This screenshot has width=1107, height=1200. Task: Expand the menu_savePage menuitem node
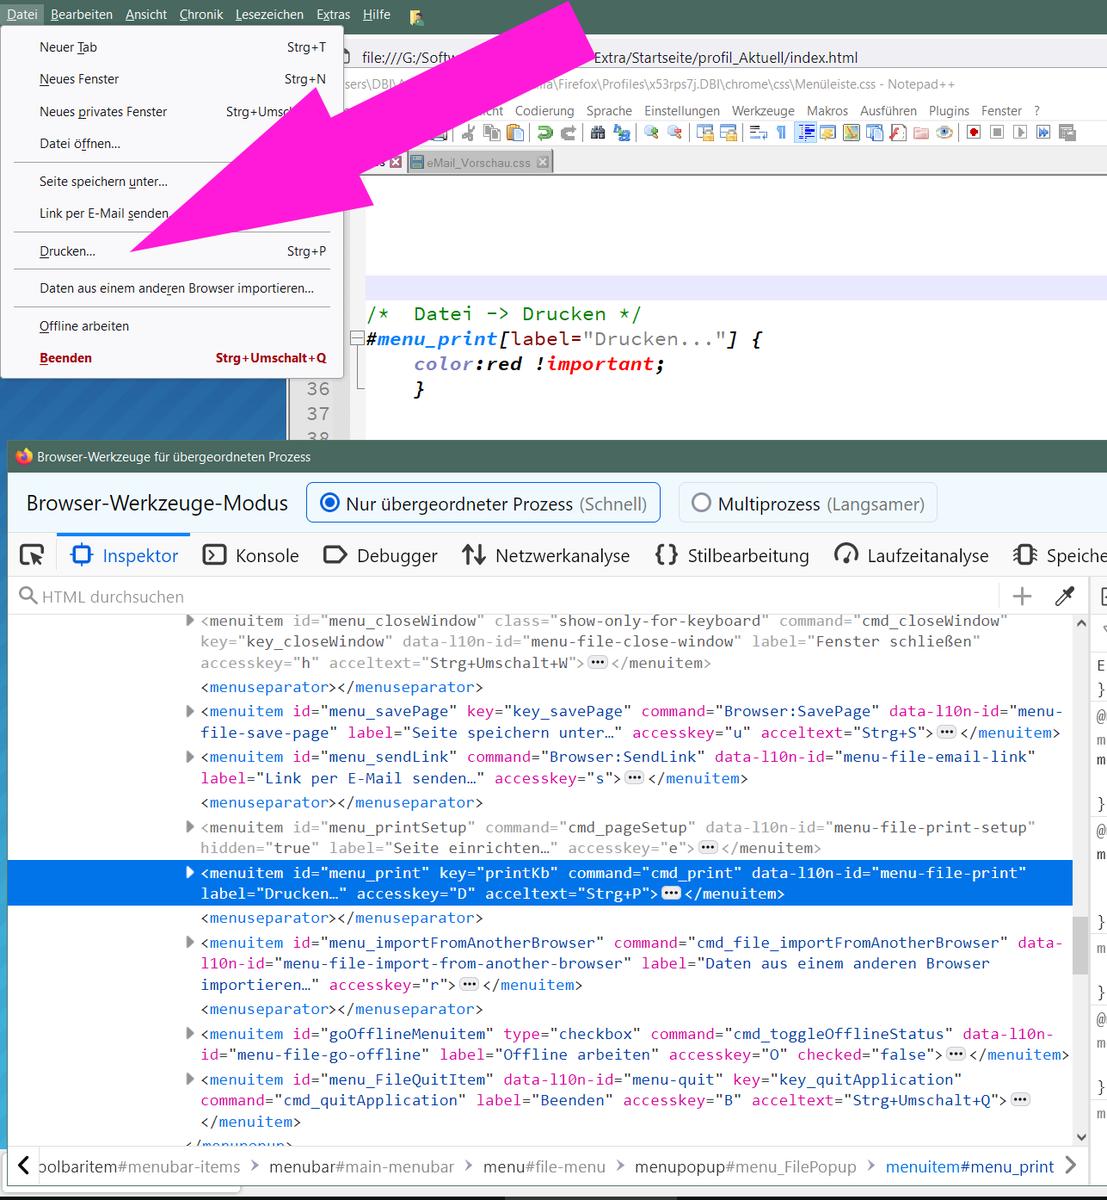click(x=190, y=711)
